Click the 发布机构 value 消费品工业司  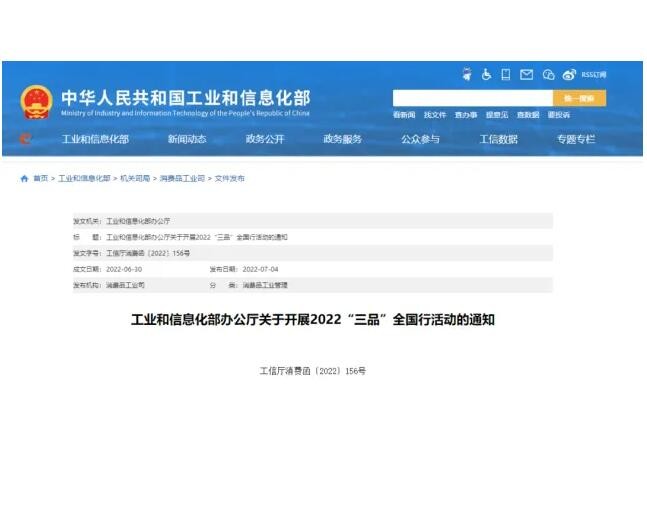coord(125,285)
